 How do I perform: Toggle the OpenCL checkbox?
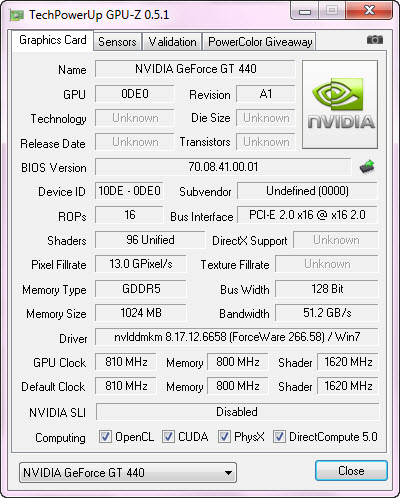105,437
